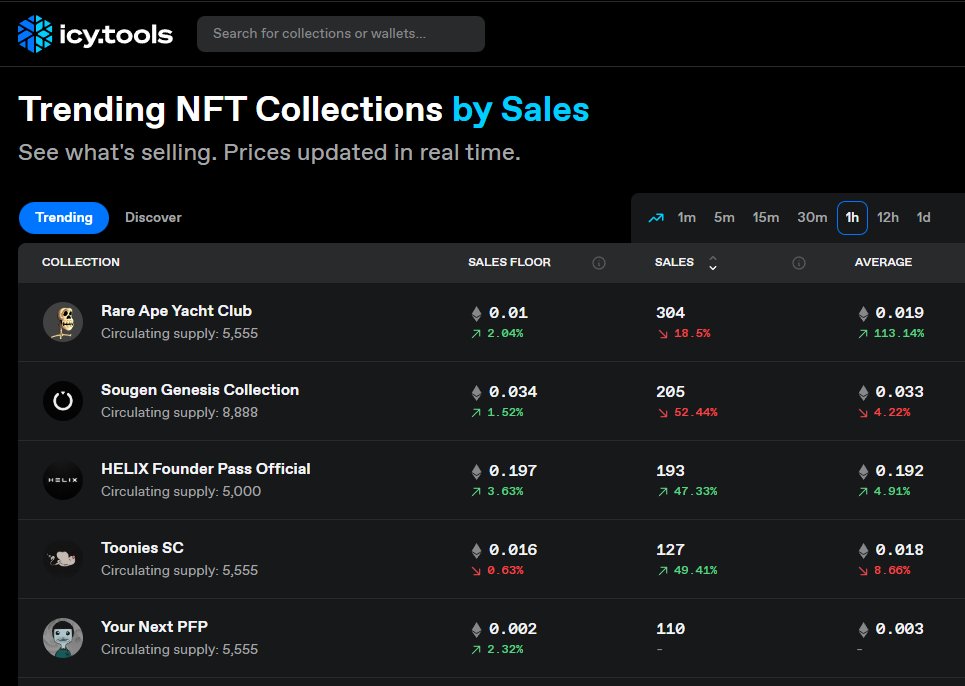The width and height of the screenshot is (965, 686).
Task: Click the Sales column info icon
Action: 799,263
